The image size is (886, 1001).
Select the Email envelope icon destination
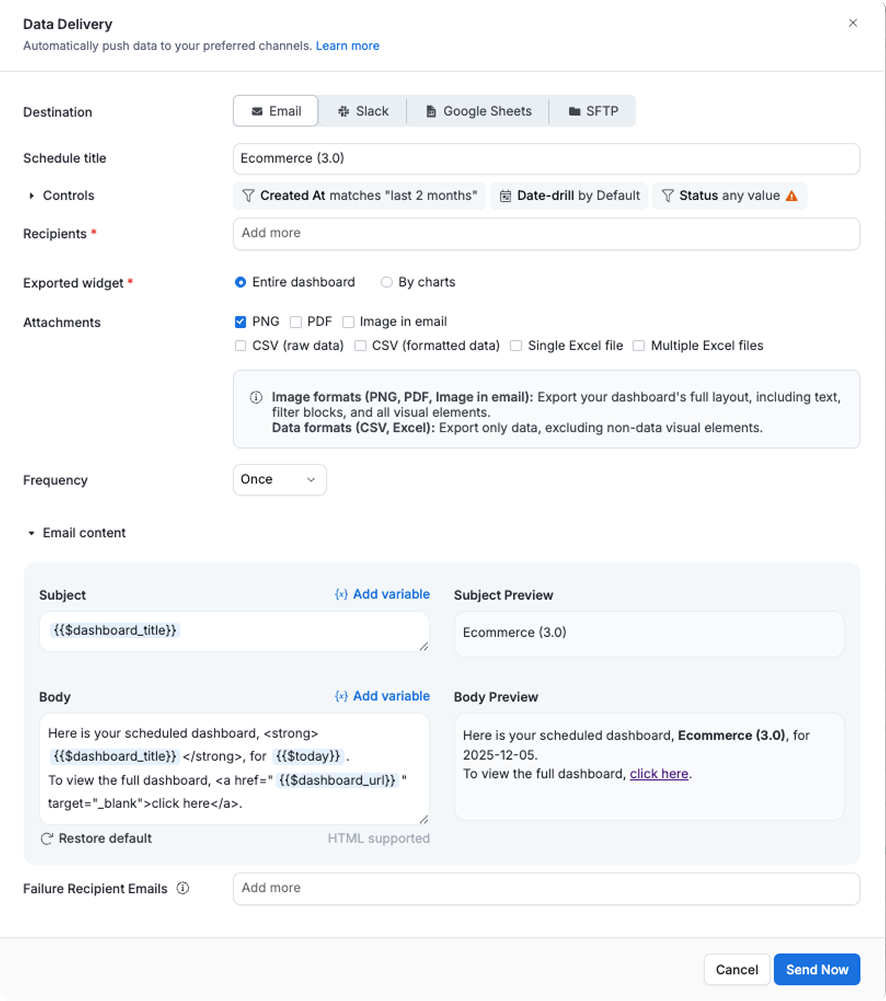[256, 111]
